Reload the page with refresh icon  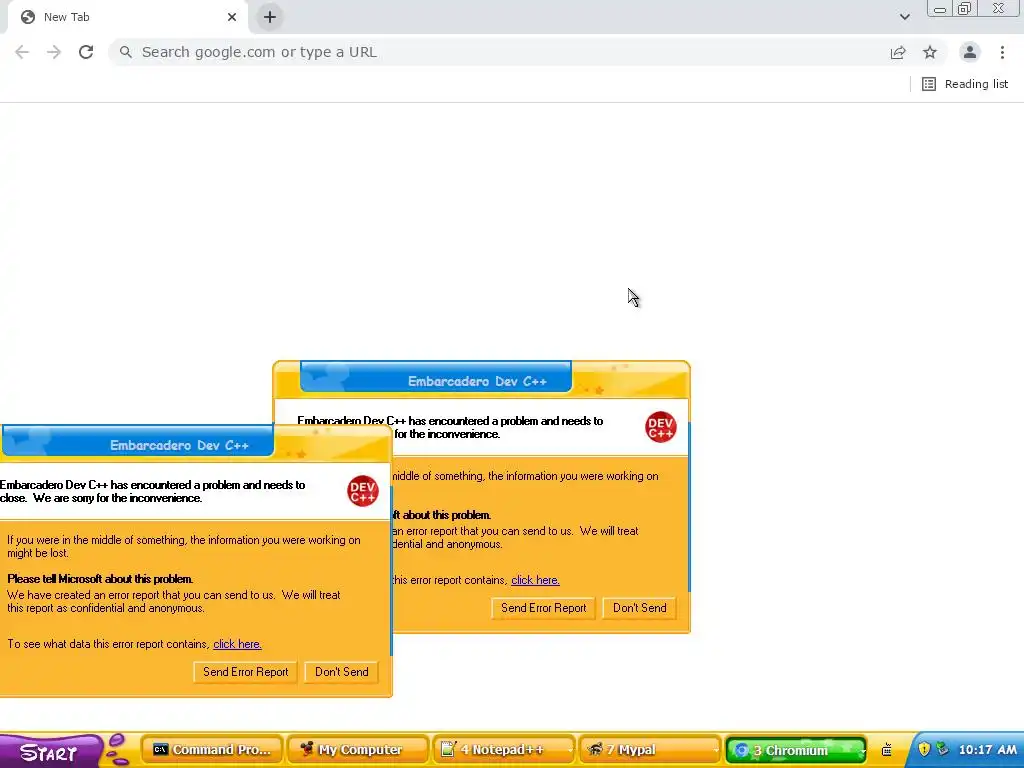click(x=86, y=52)
